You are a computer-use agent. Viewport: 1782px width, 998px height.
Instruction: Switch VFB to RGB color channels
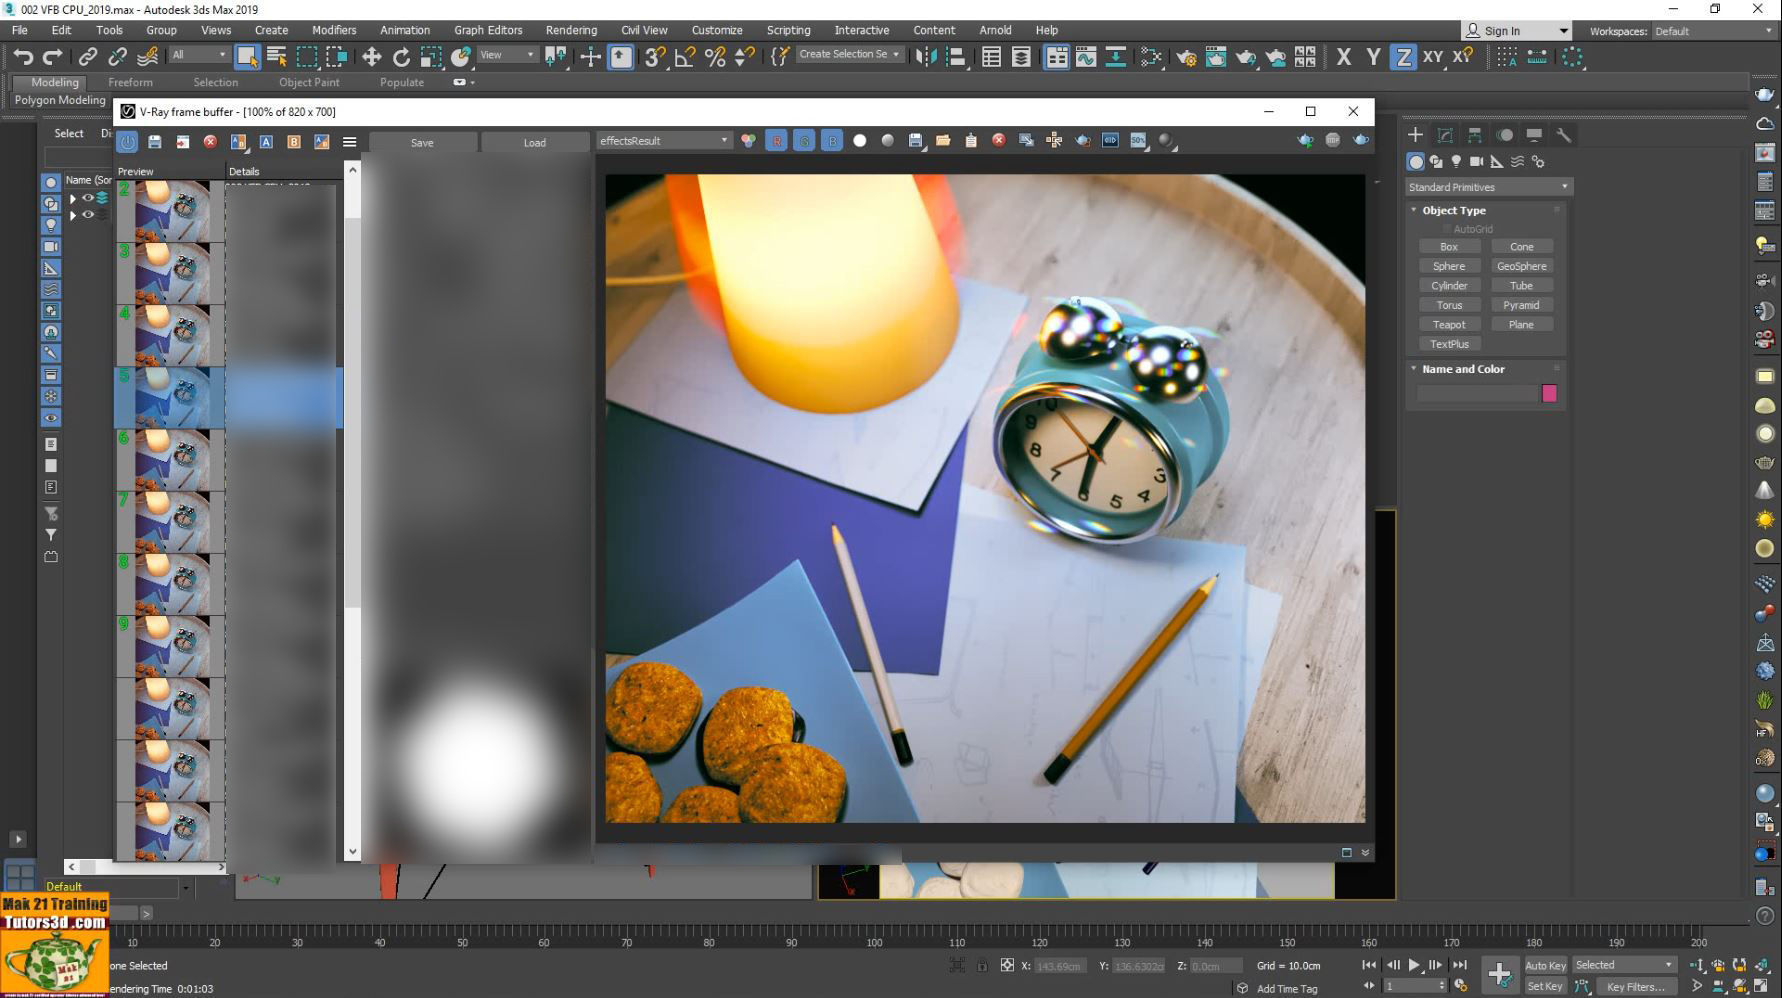coord(748,141)
